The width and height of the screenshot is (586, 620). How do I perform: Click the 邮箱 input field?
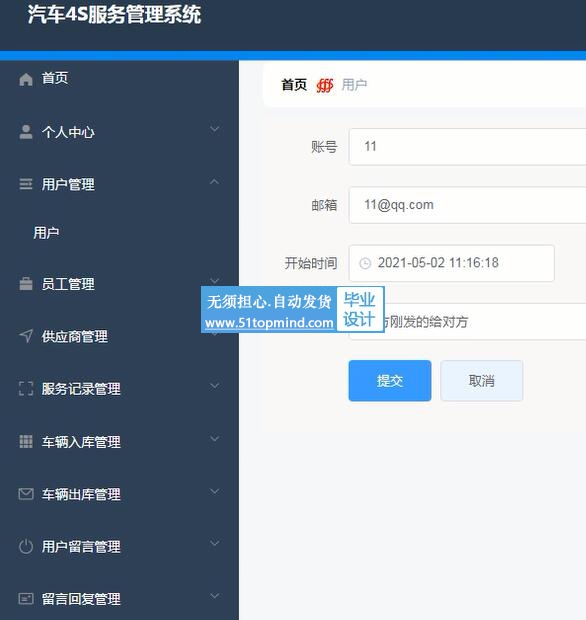[467, 205]
